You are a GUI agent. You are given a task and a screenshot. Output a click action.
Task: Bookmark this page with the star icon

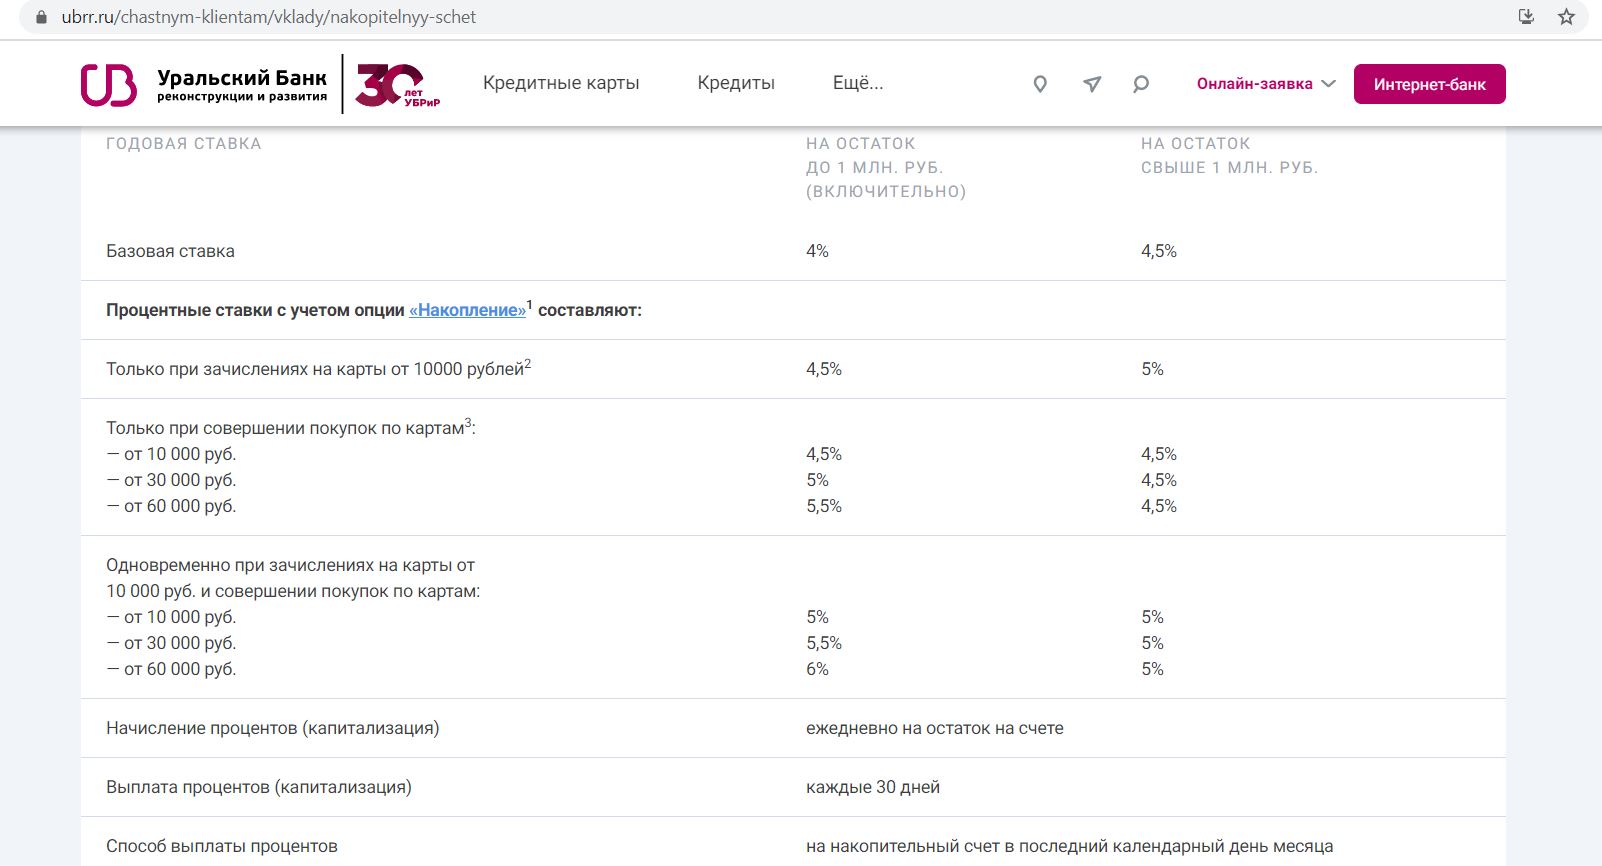click(x=1566, y=17)
